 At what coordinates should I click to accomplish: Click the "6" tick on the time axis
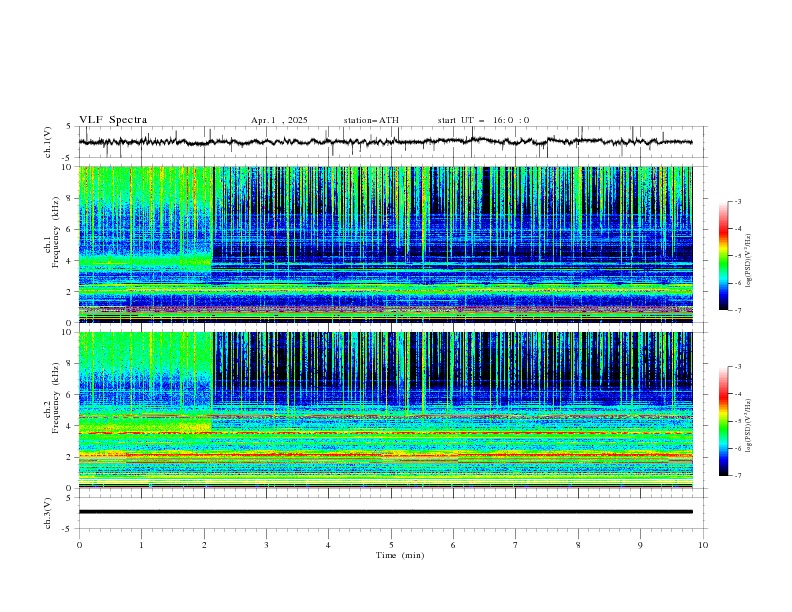click(453, 545)
